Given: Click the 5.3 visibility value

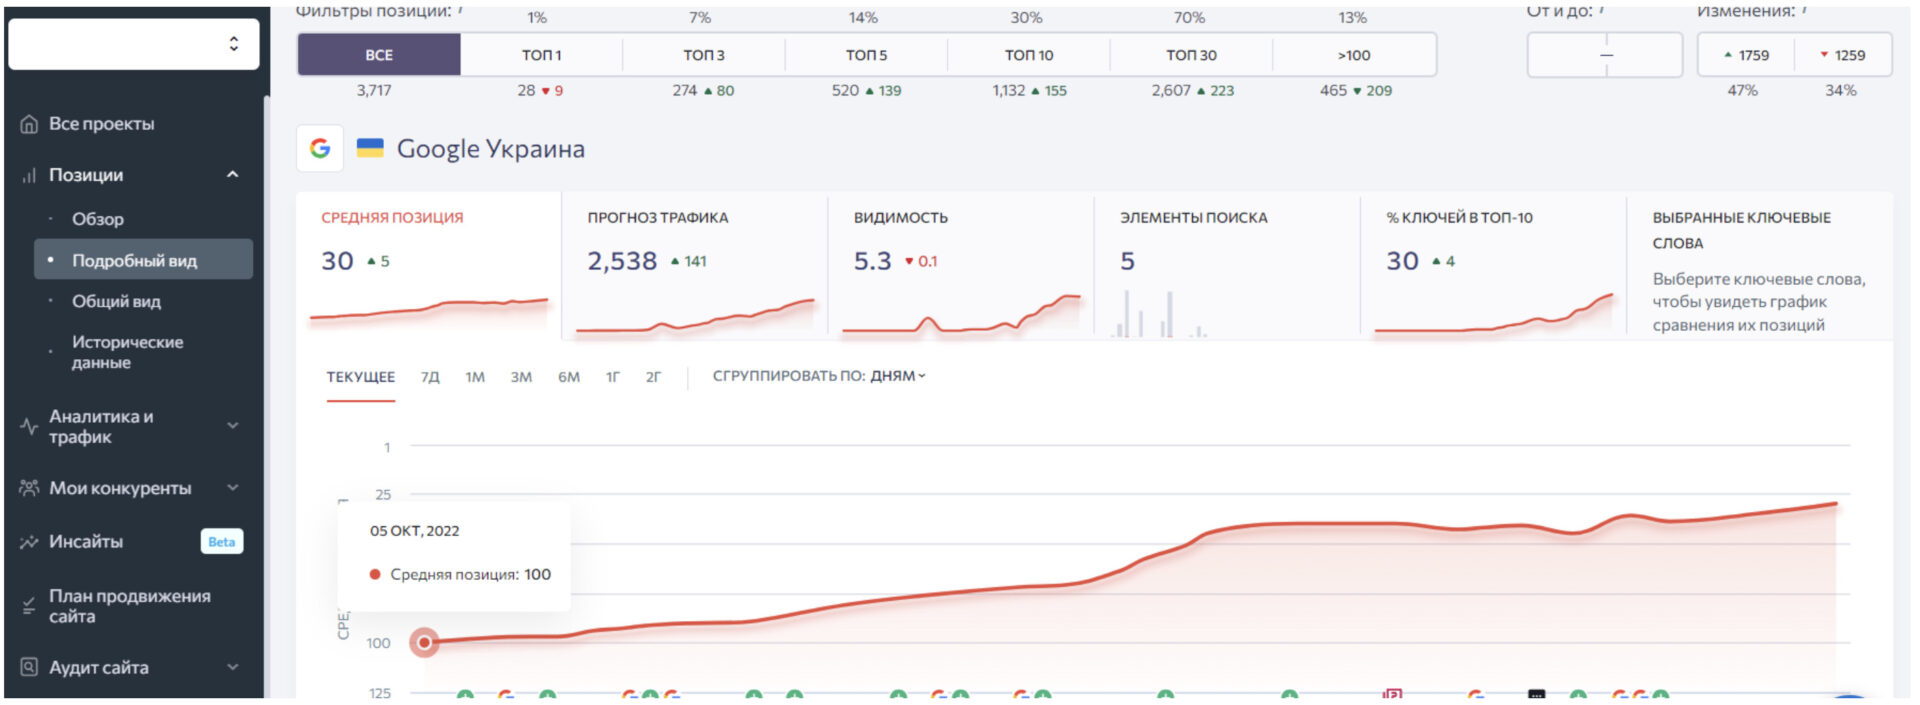Looking at the screenshot, I should click(872, 261).
